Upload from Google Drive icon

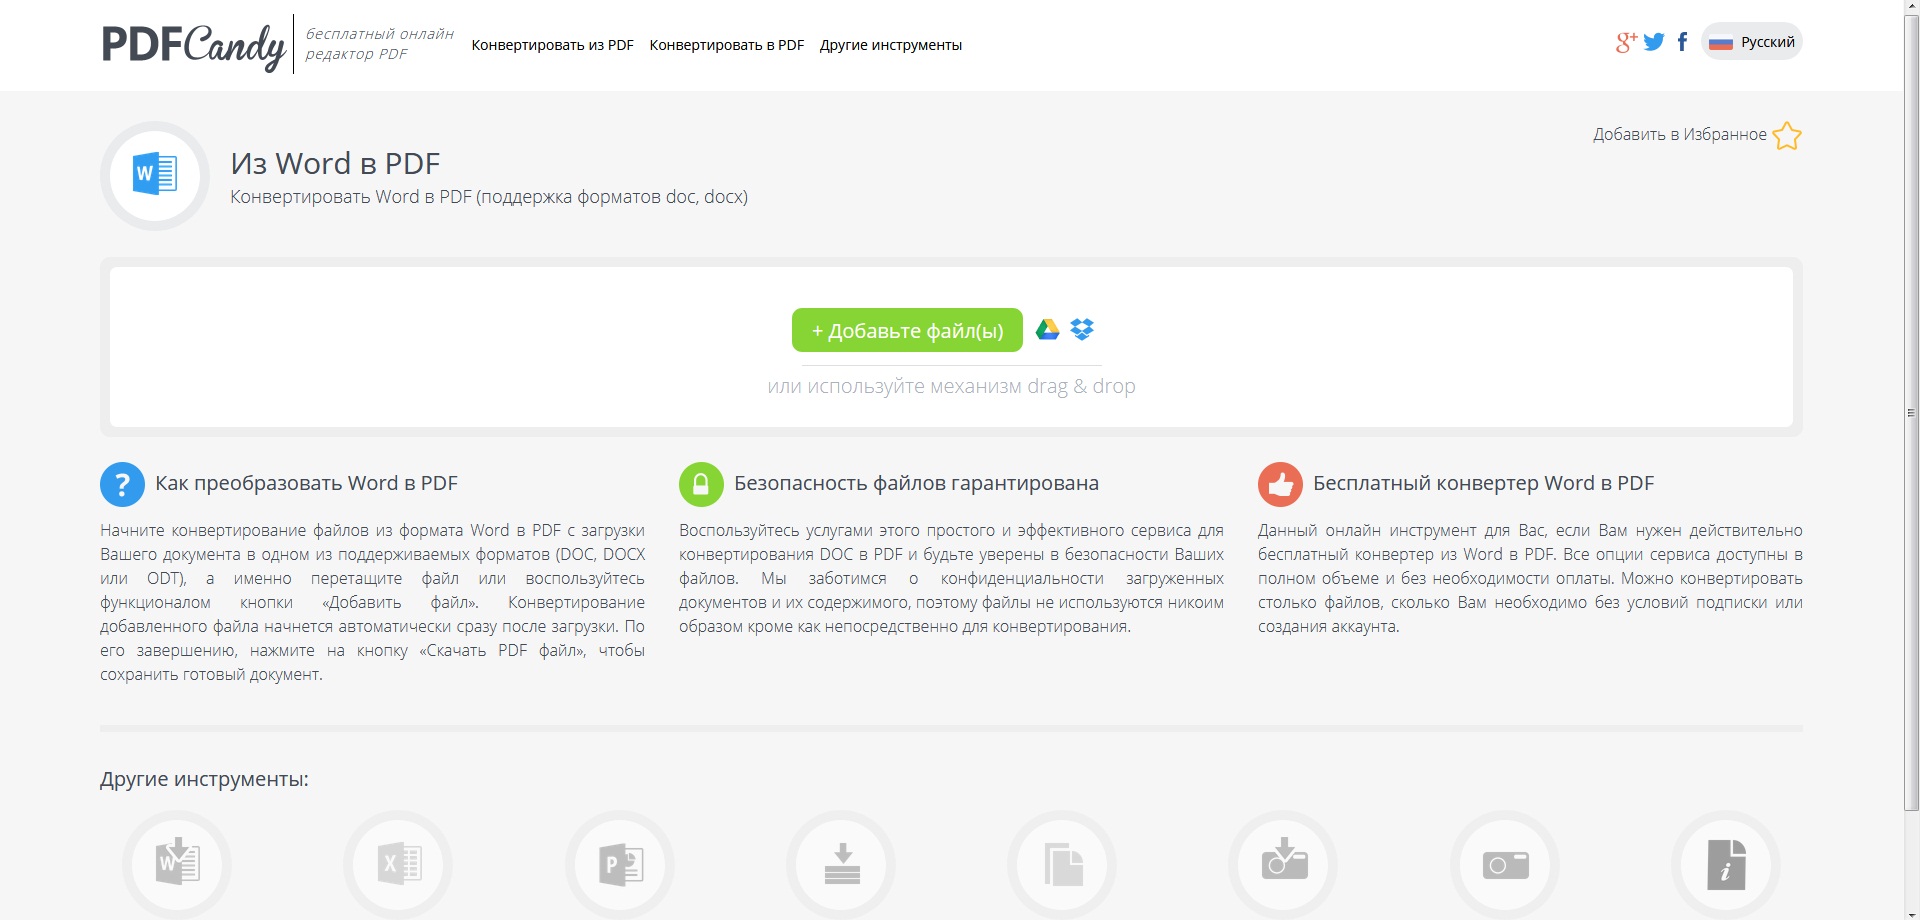(x=1047, y=329)
